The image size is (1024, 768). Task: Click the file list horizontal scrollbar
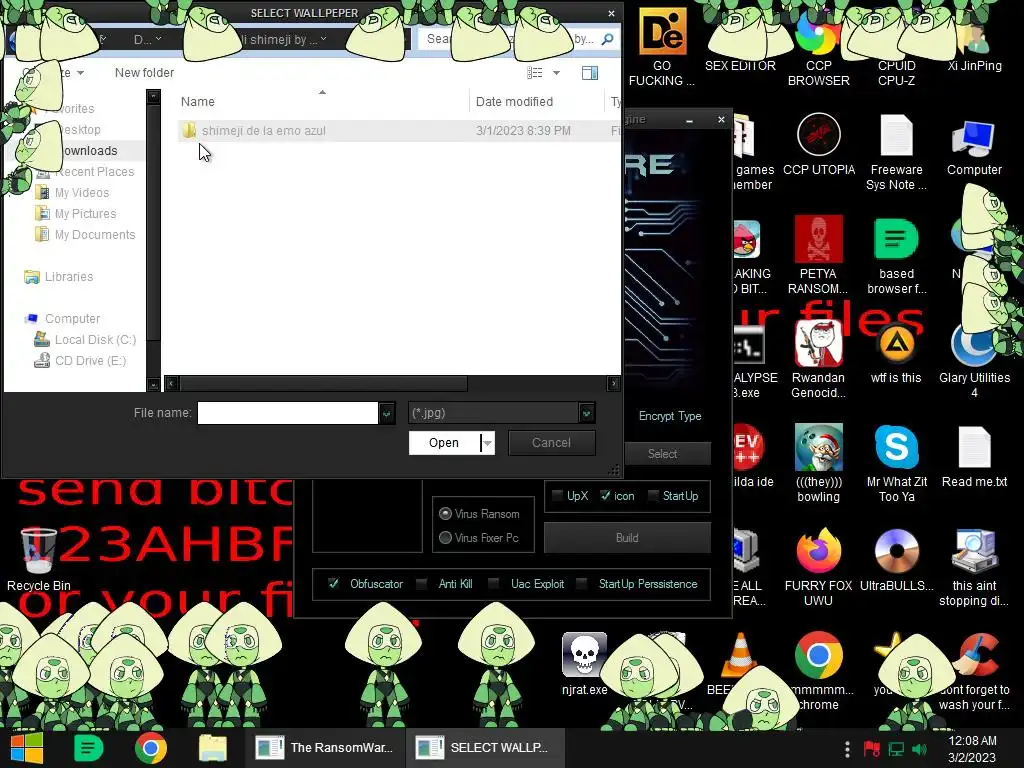(323, 383)
